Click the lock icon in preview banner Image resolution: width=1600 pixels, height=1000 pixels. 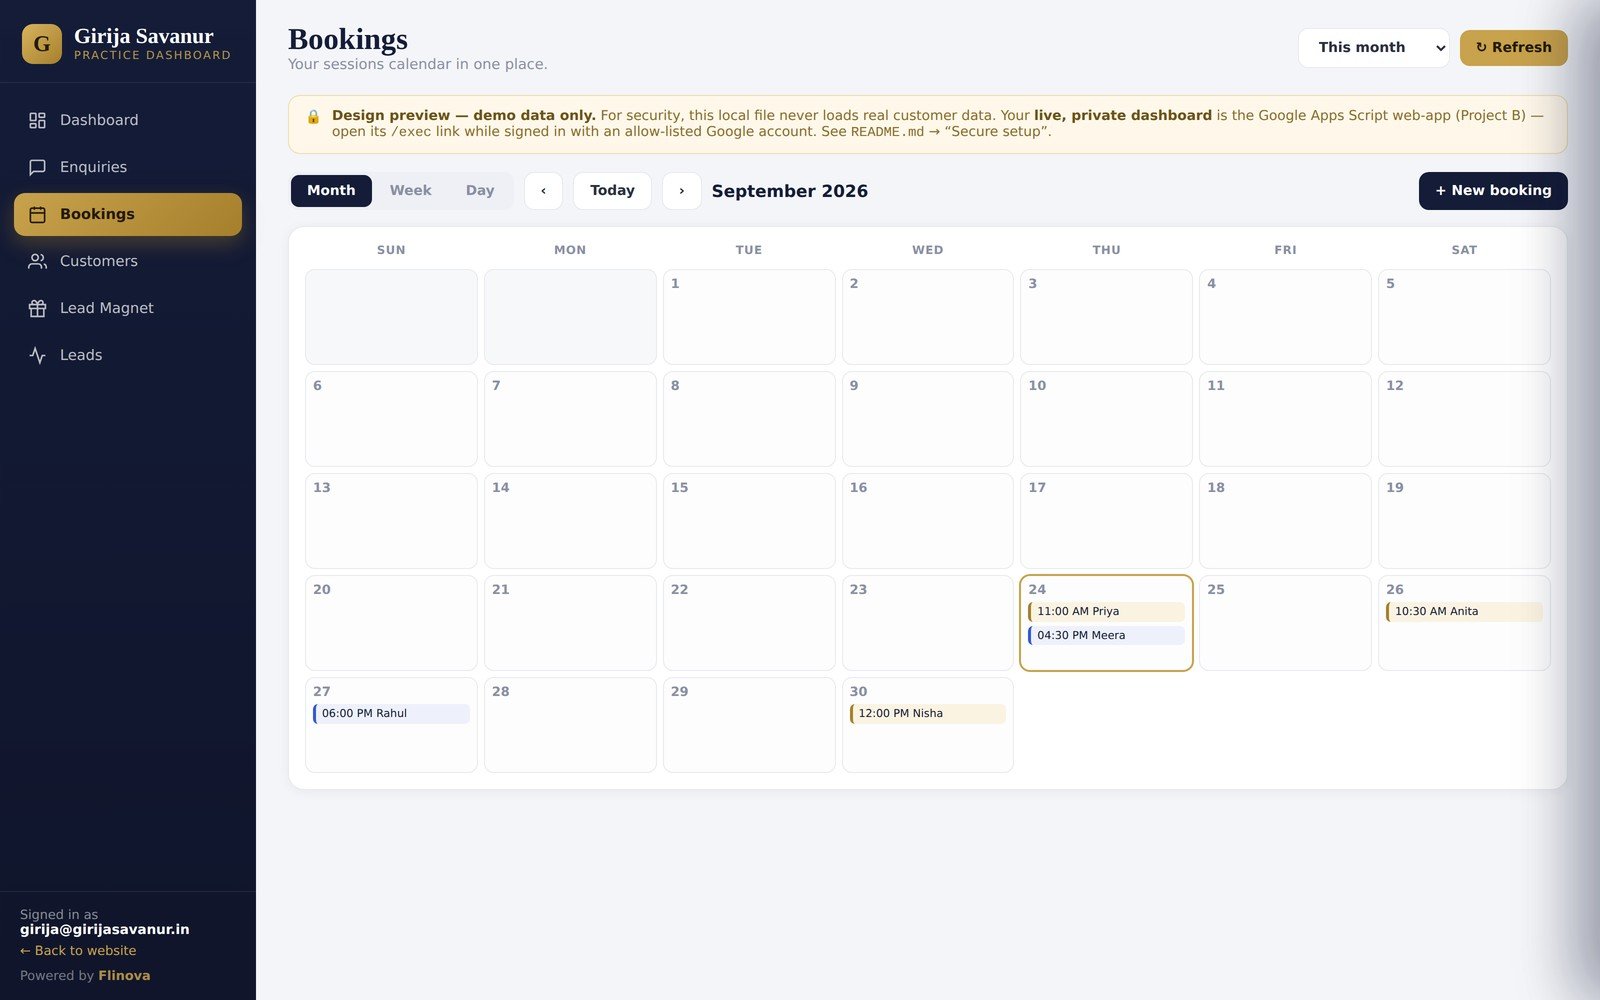click(313, 117)
